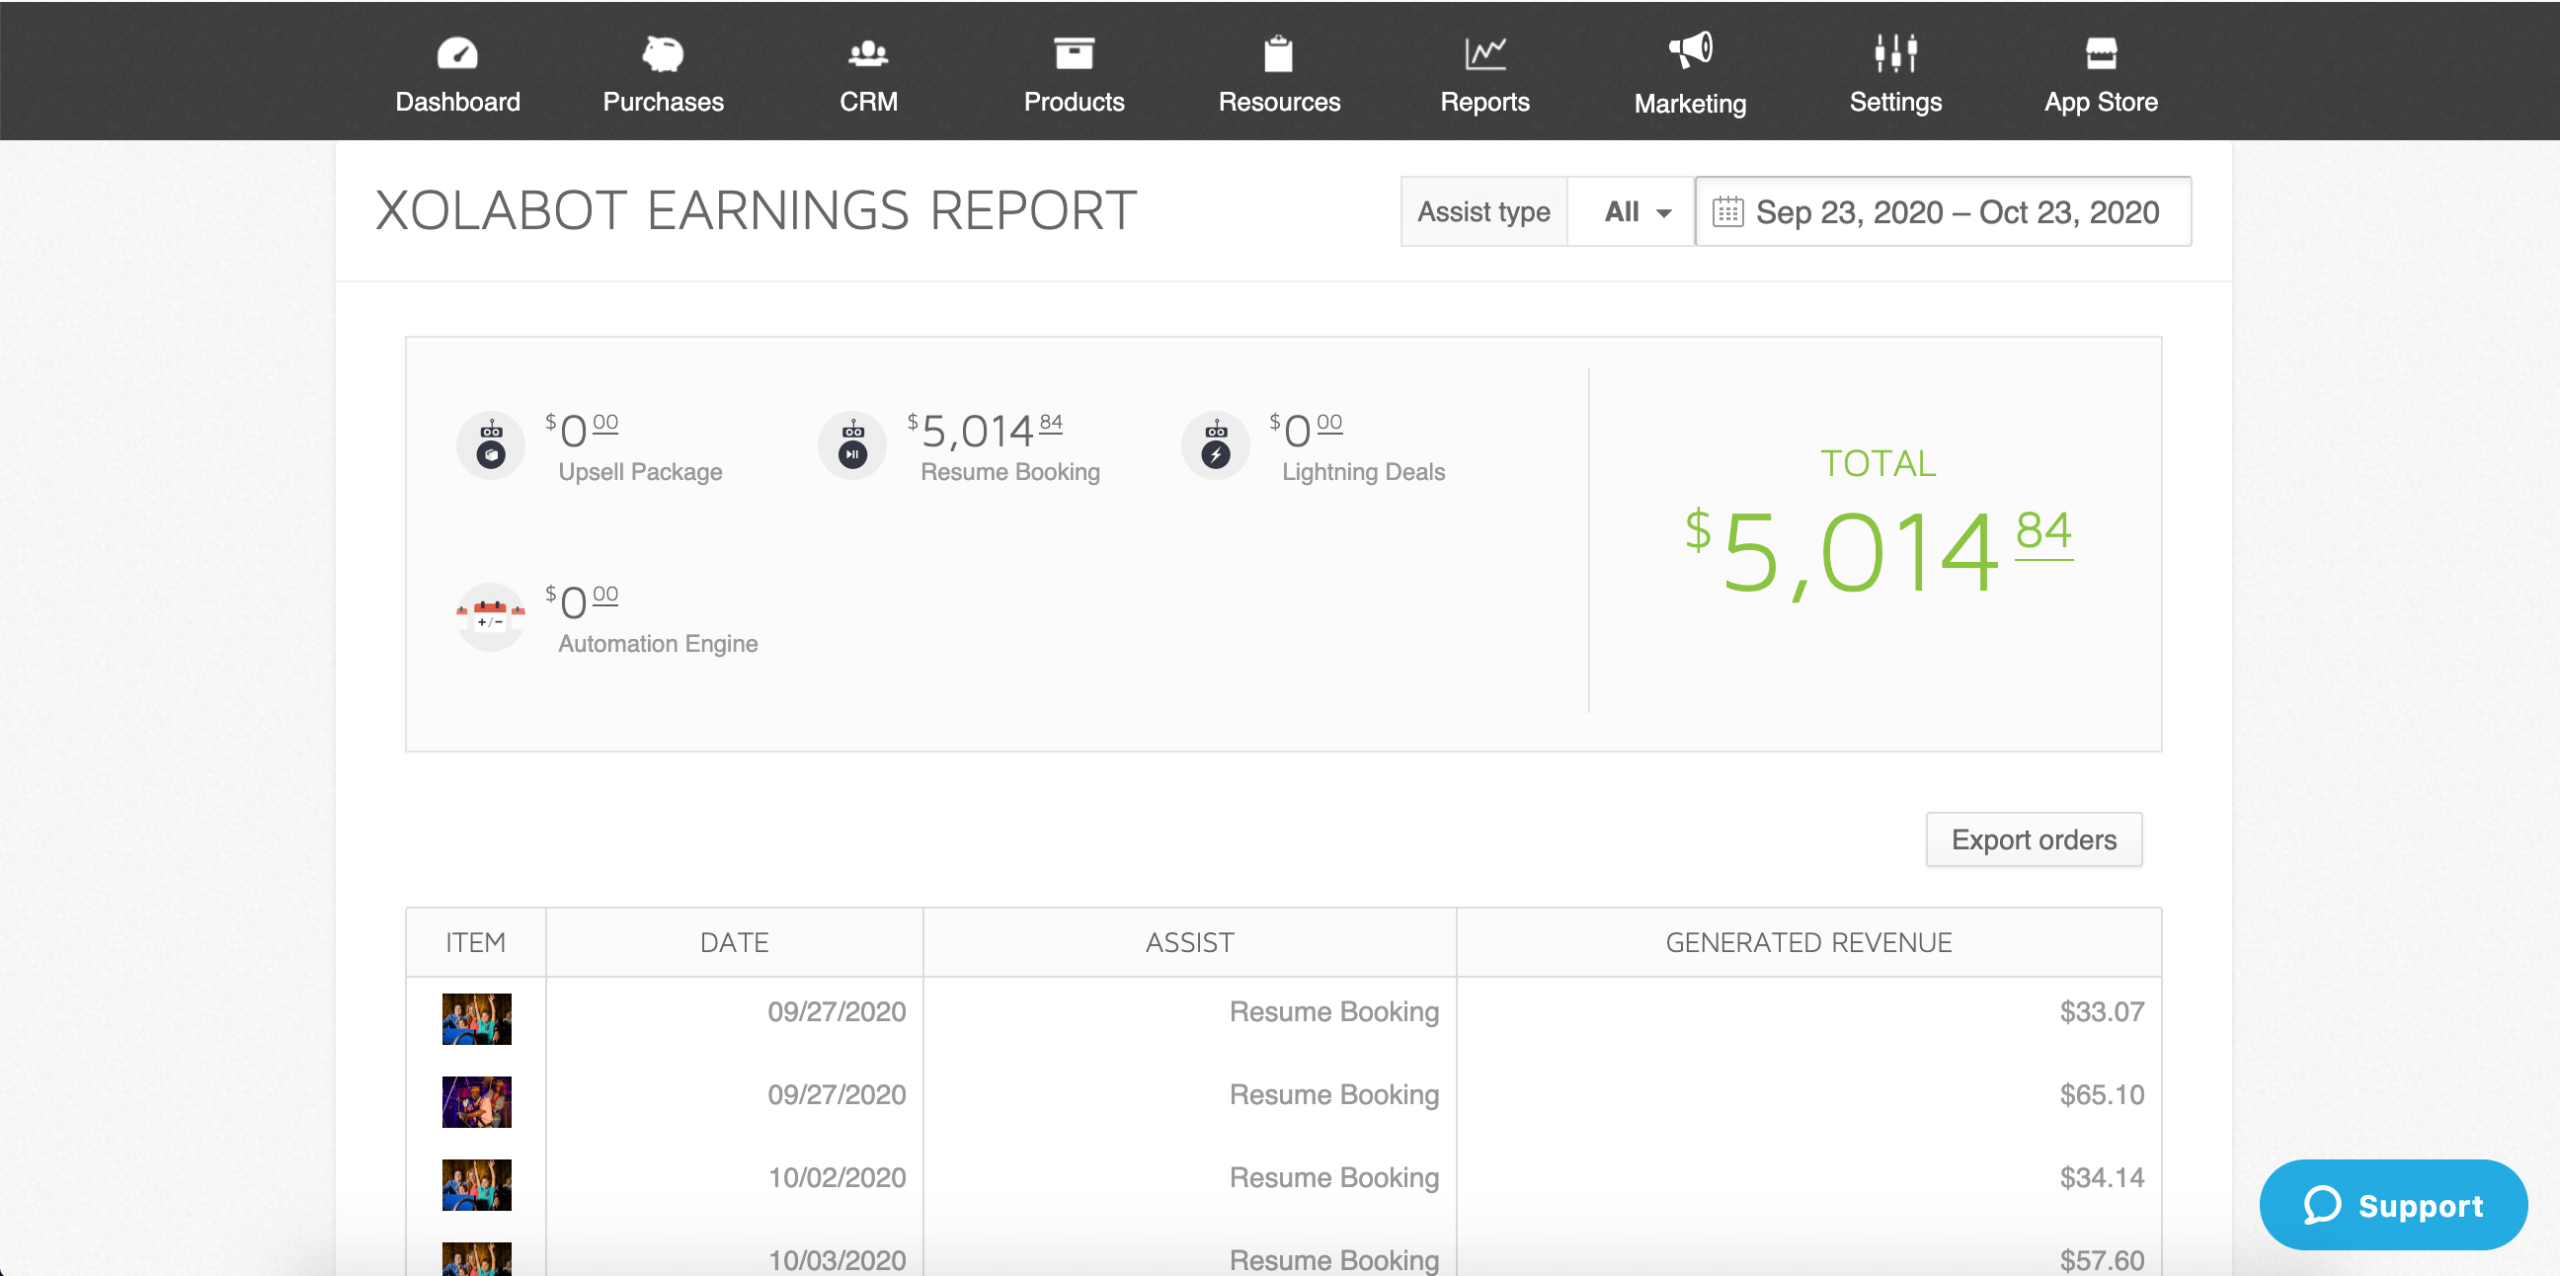
Task: Click the Resources menu label
Action: click(1279, 102)
